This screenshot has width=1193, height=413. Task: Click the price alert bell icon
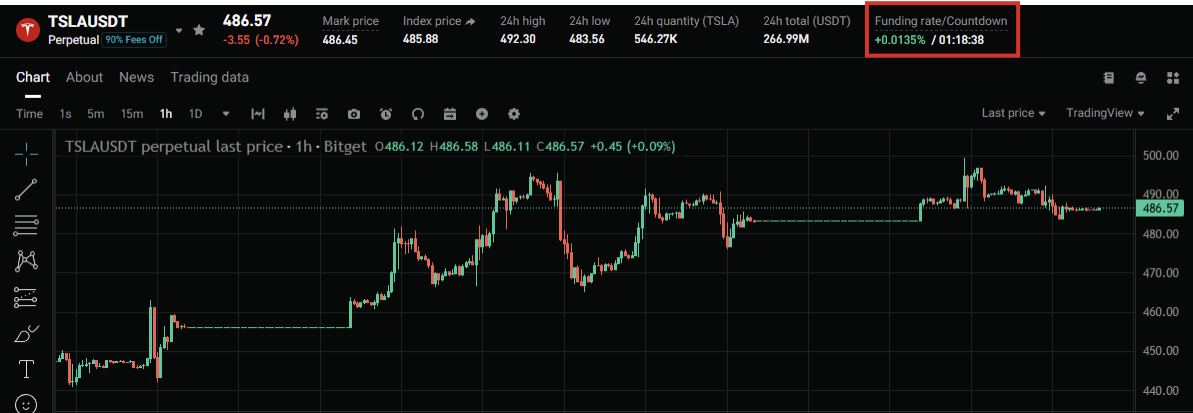coord(1141,78)
